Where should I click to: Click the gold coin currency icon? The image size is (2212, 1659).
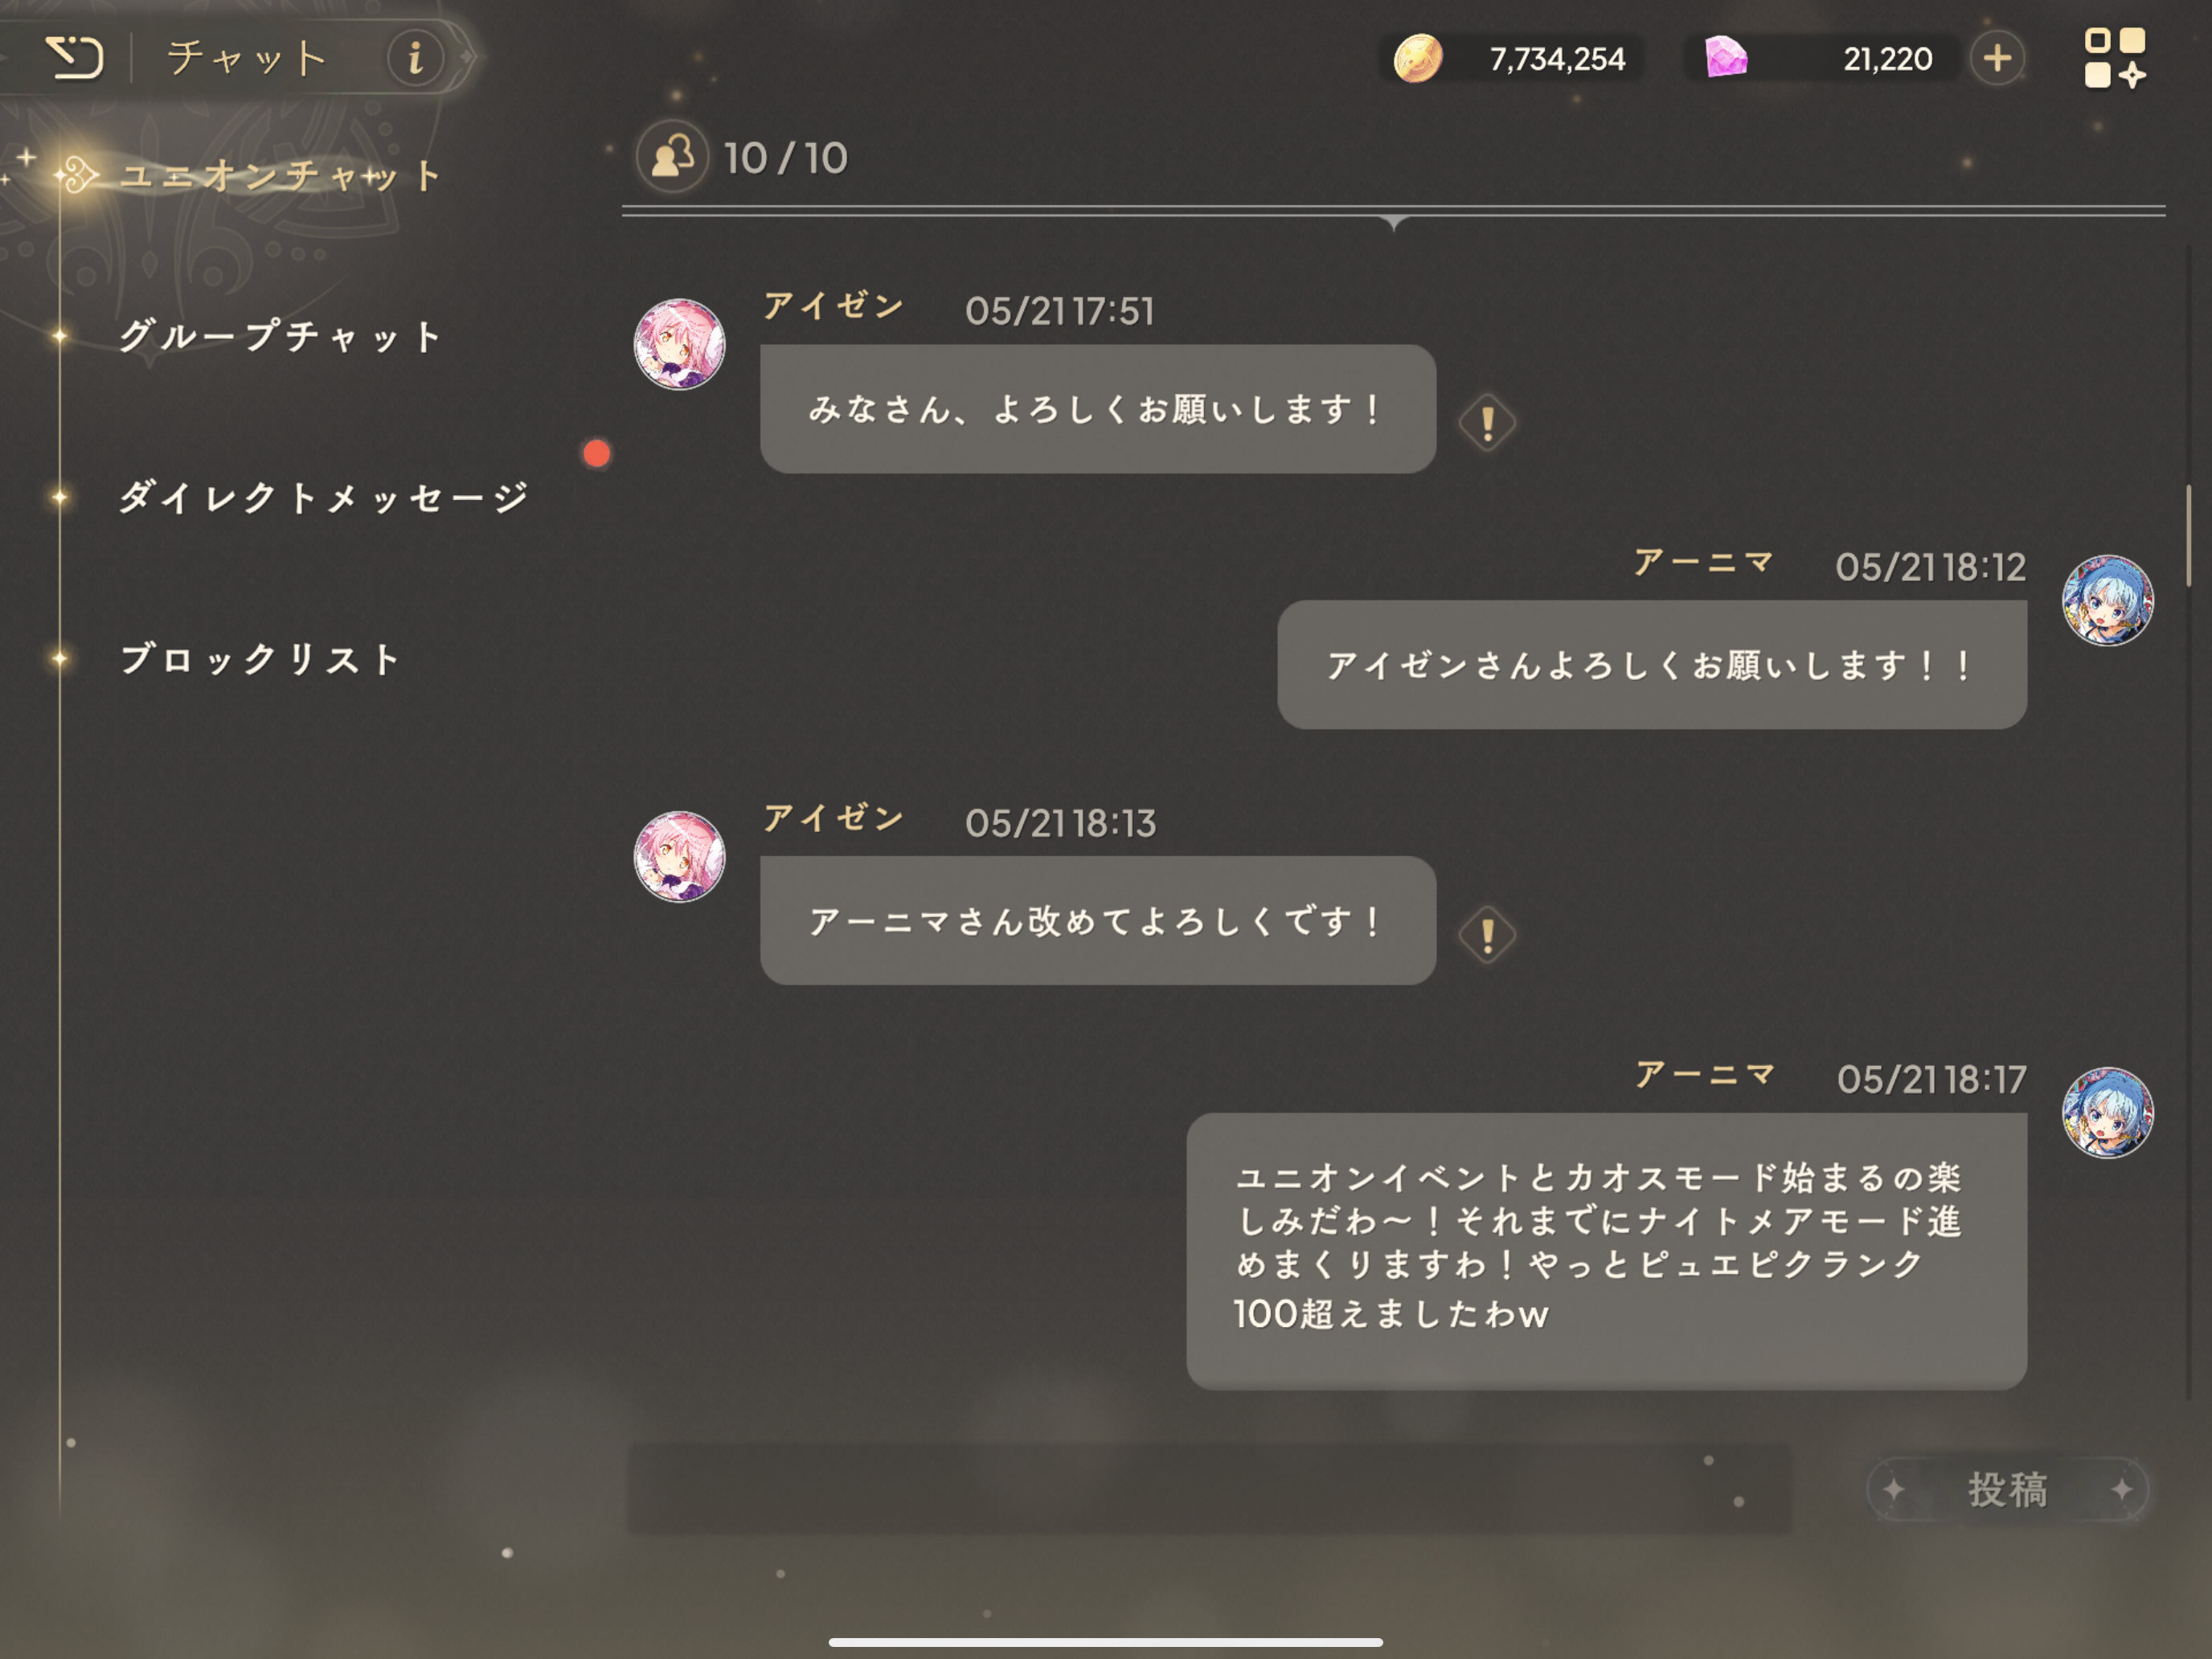click(x=1418, y=58)
